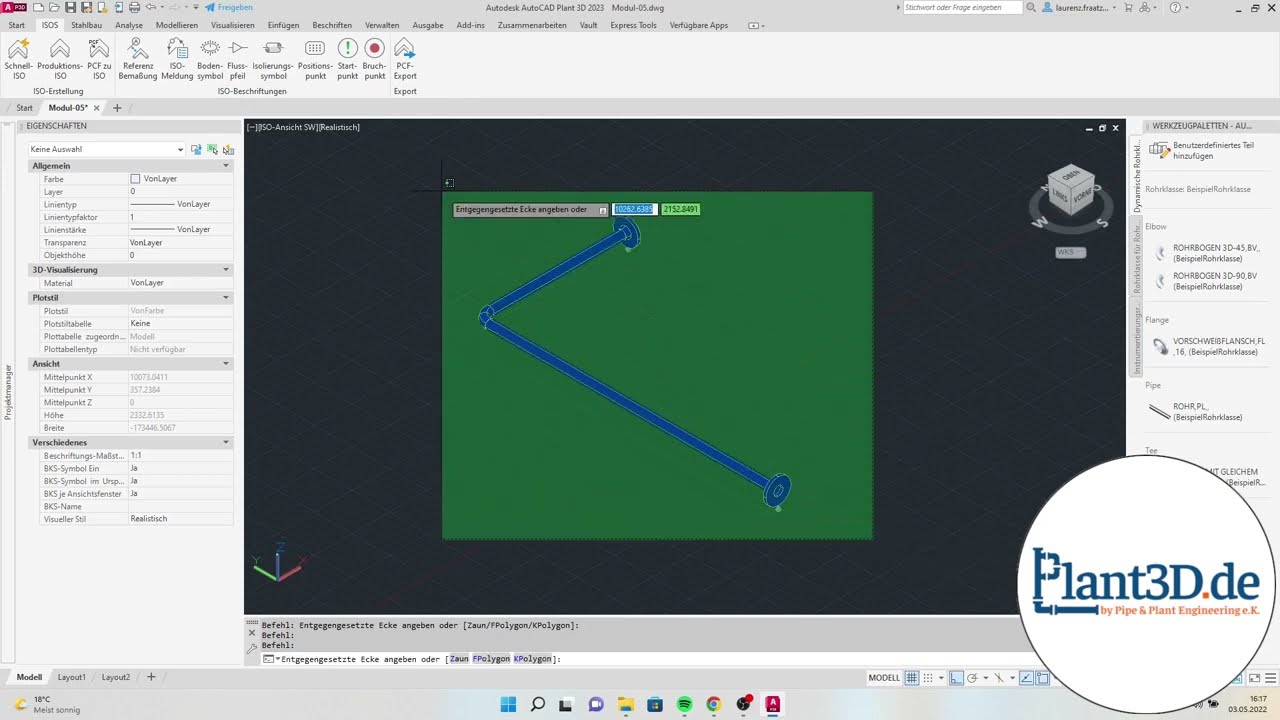Choose the Zaun command line option

(x=459, y=659)
